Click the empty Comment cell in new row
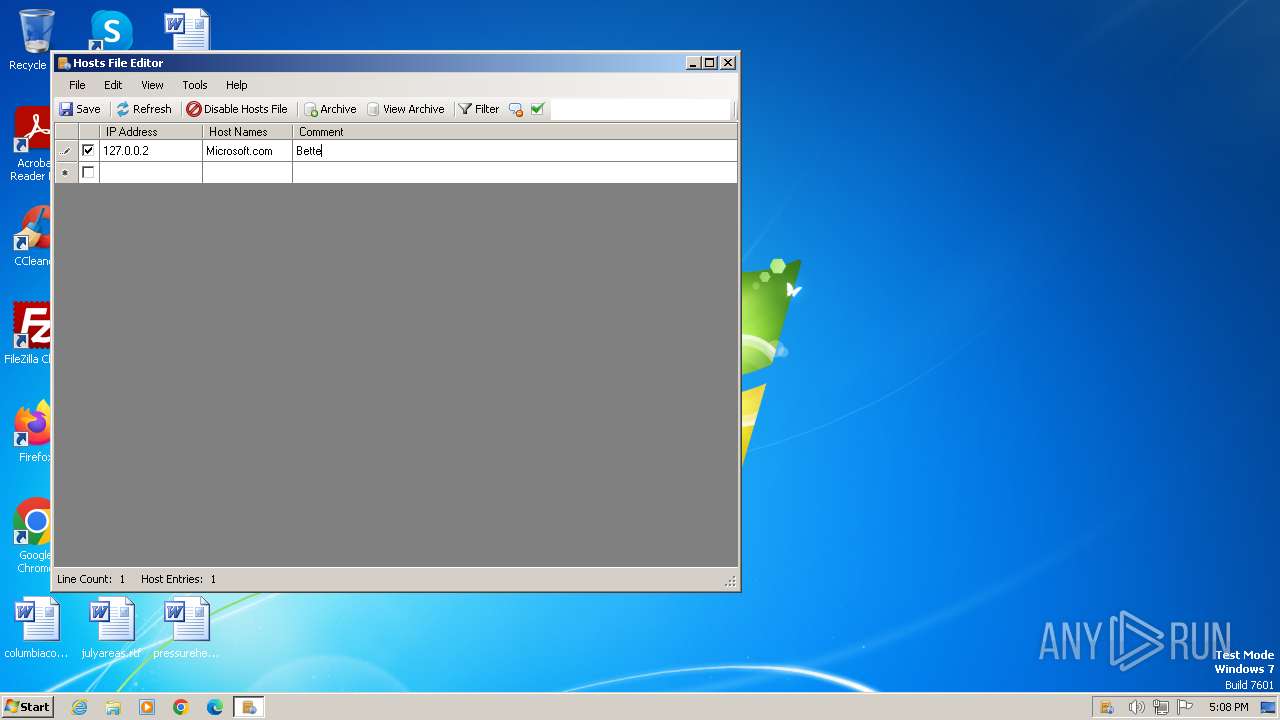 tap(515, 173)
